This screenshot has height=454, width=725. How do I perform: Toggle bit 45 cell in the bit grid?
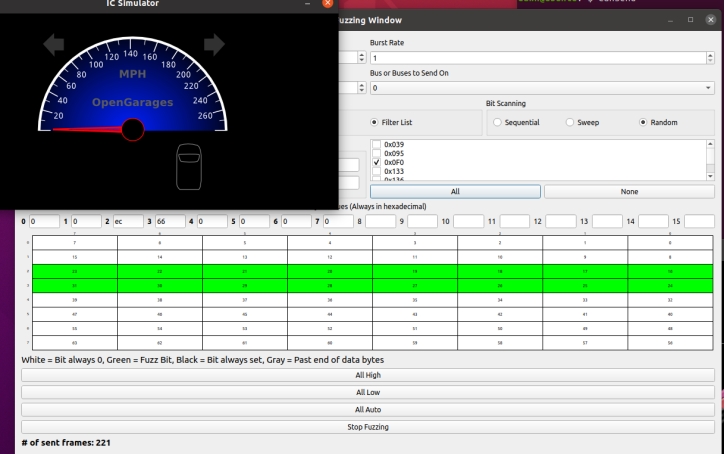pyautogui.click(x=245, y=314)
